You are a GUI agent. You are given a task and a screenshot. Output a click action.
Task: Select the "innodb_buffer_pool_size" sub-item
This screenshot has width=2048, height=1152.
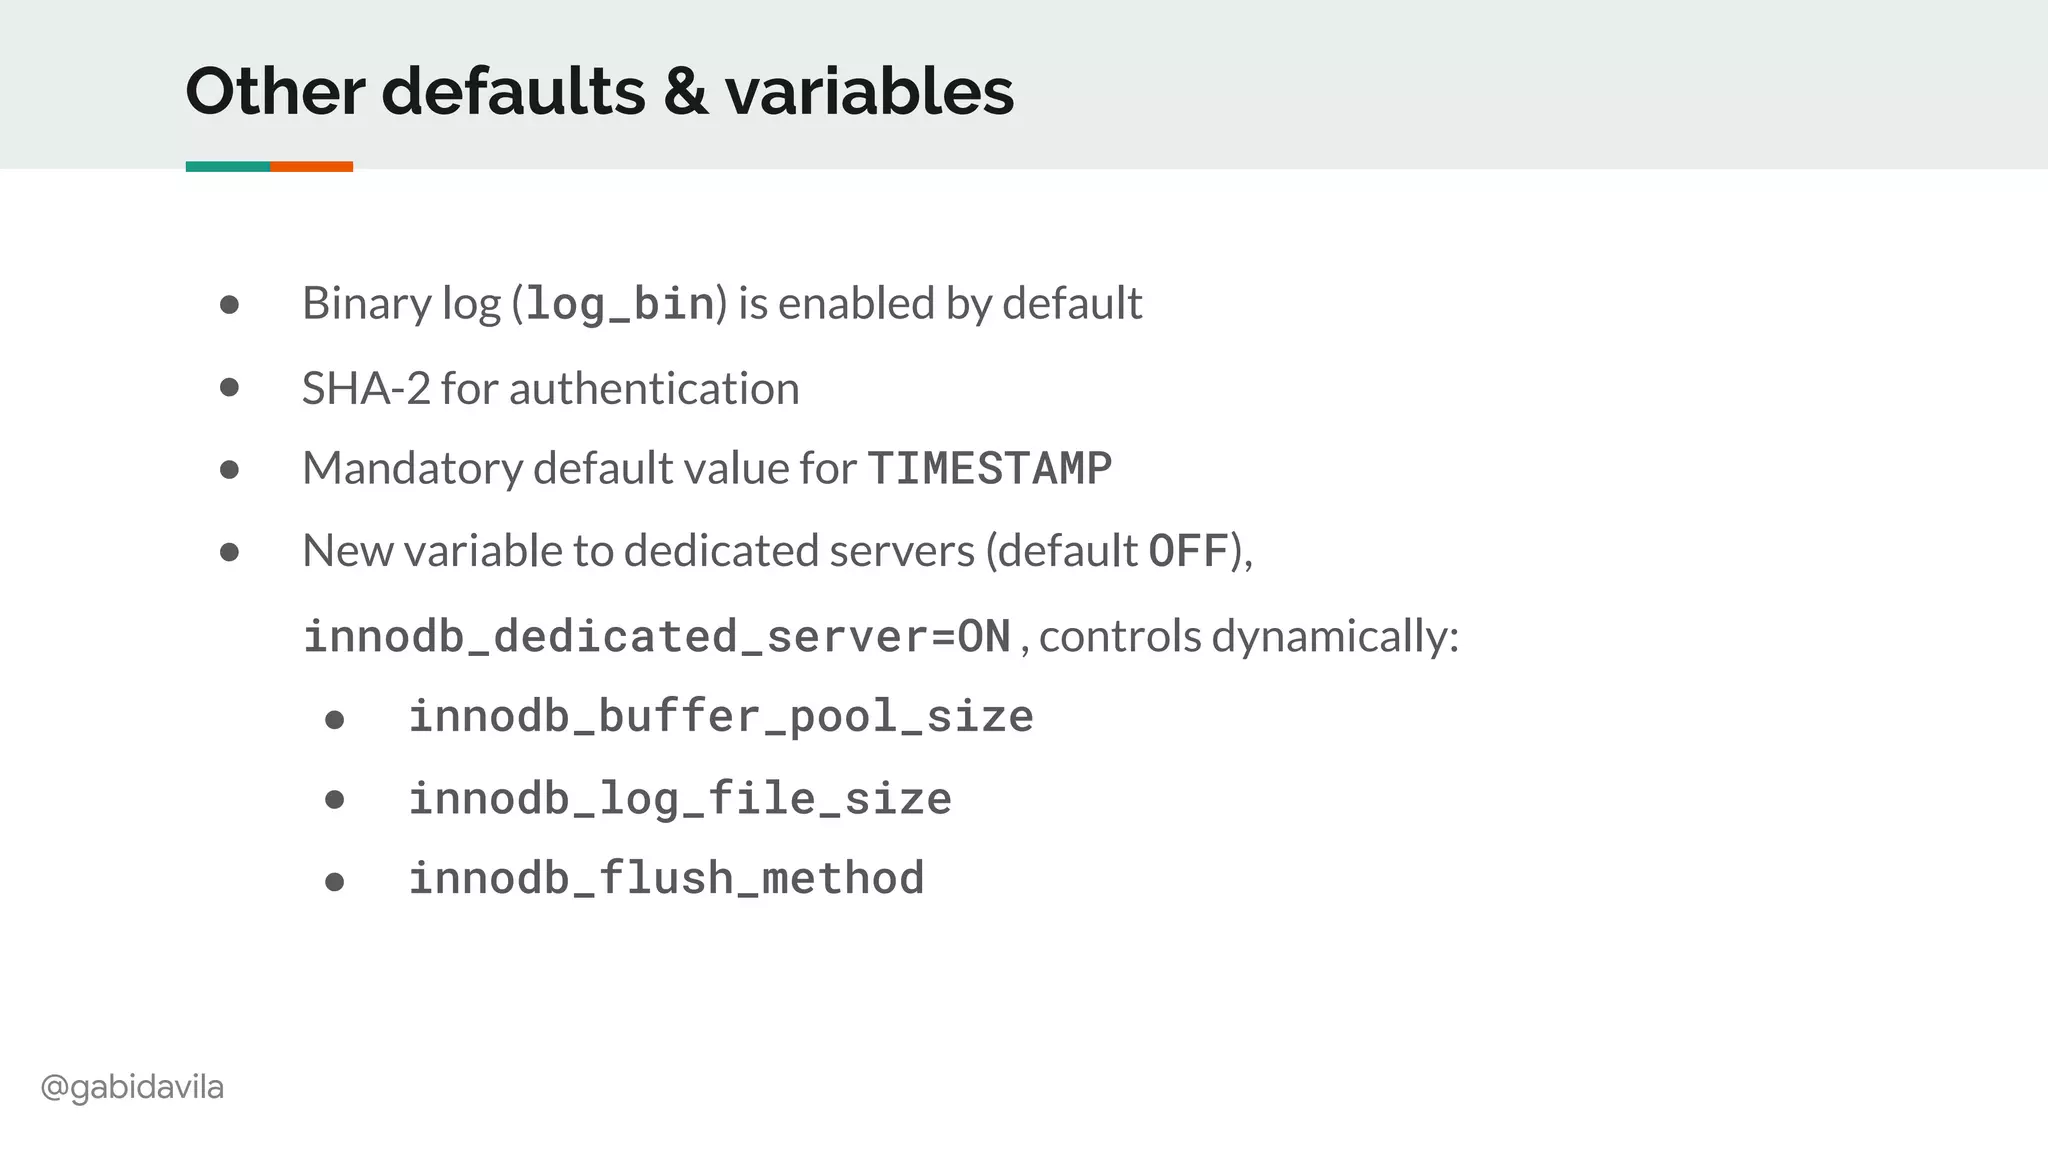tap(721, 717)
